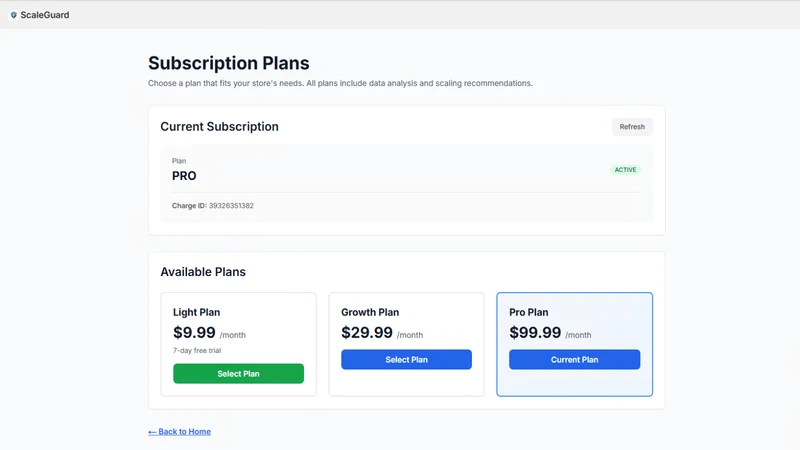Refresh the current subscription
Screen dimensions: 800x450
(x=632, y=127)
